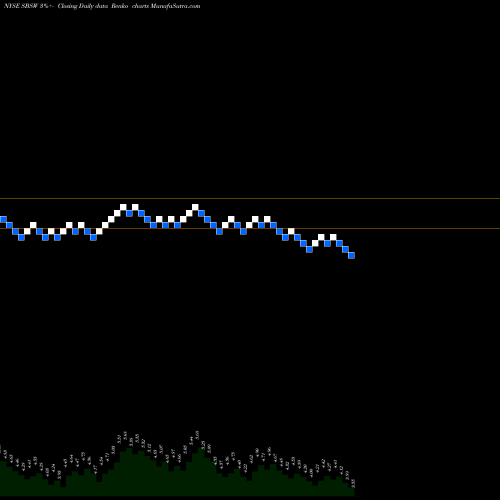Click the final price label "3.83" at the bottom
The width and height of the screenshot is (500, 500).
[353, 483]
